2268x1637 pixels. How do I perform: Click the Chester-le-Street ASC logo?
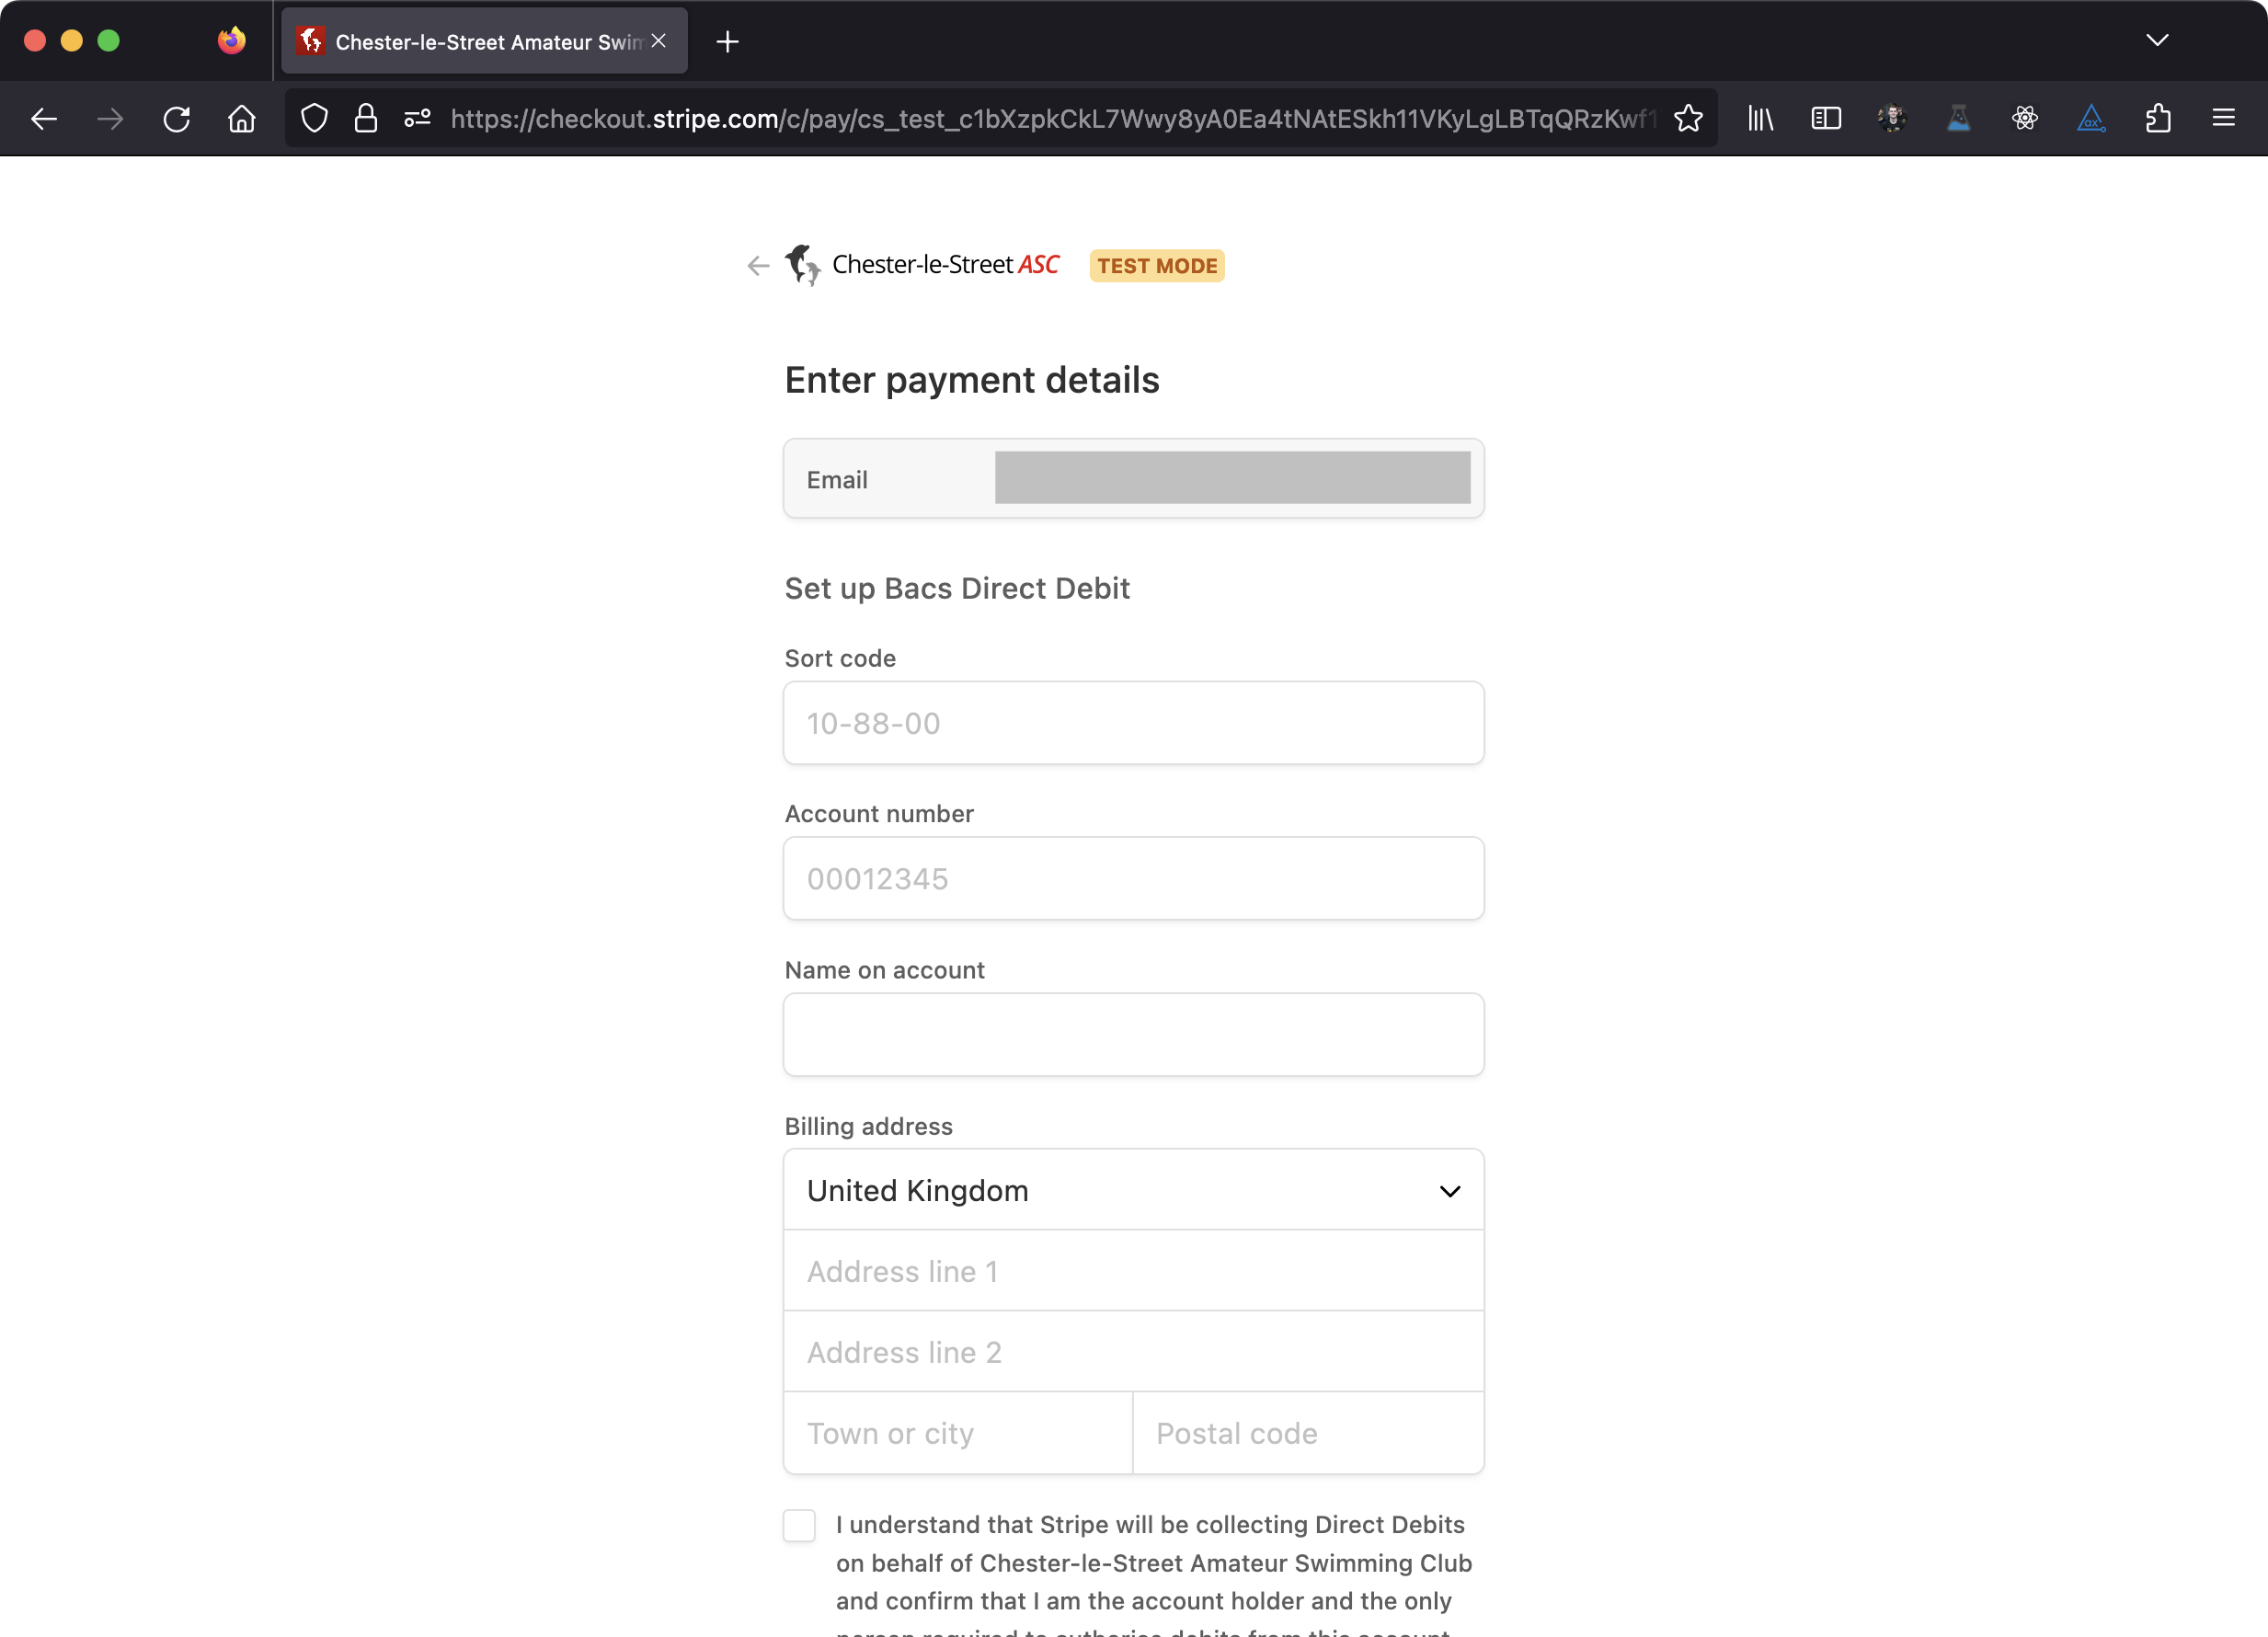tap(921, 265)
